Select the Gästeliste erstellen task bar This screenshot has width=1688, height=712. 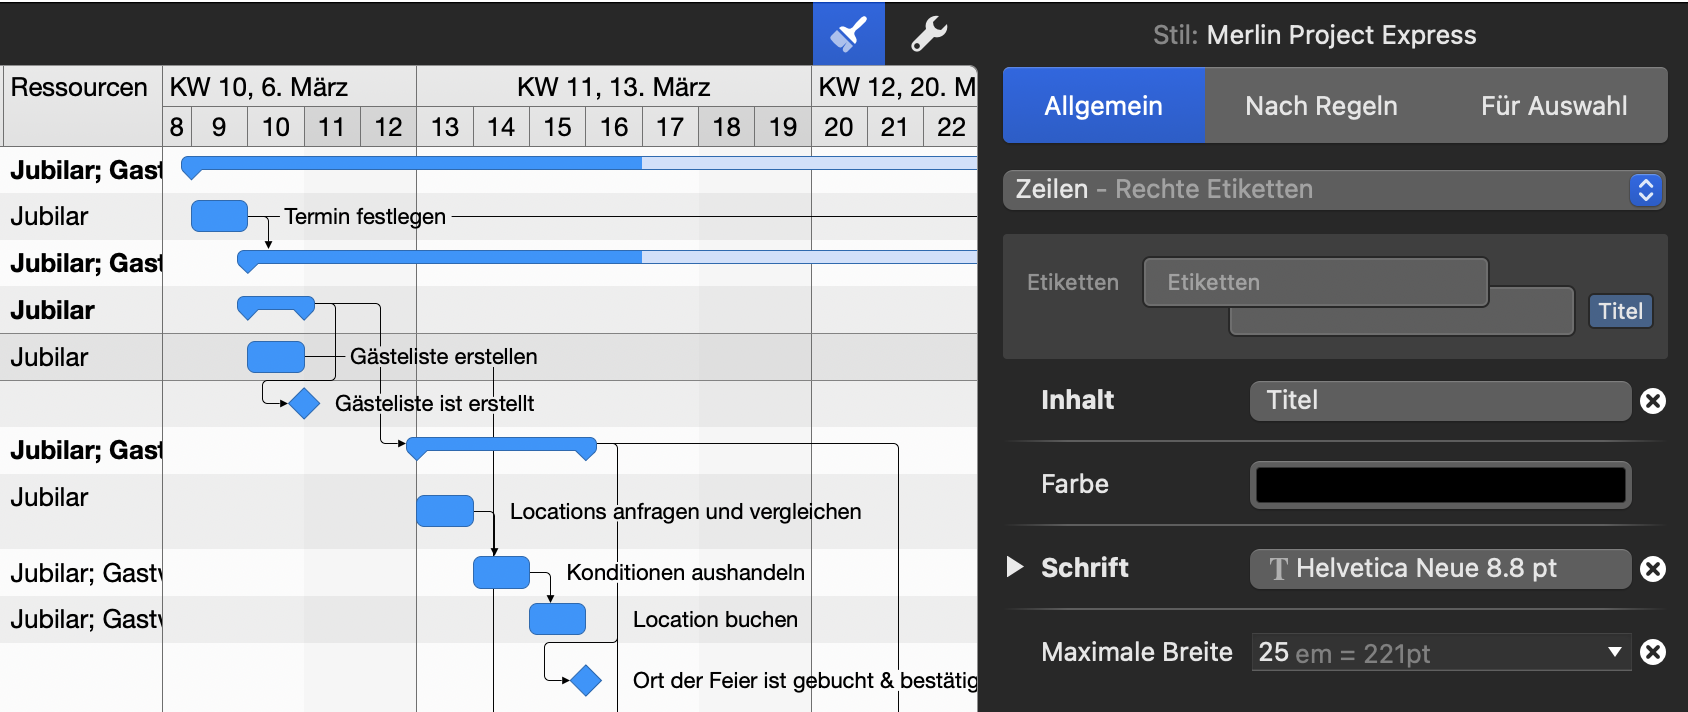(276, 357)
